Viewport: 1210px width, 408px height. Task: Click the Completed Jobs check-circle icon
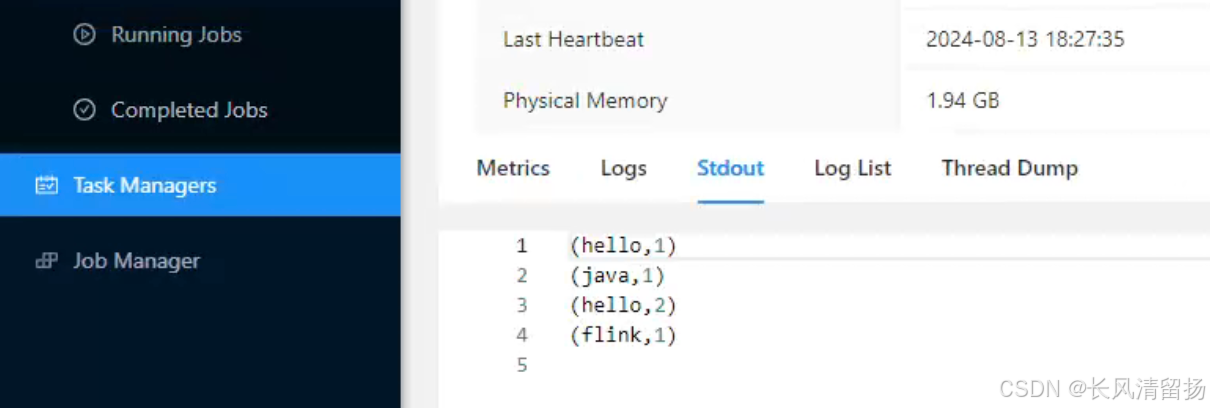[85, 110]
